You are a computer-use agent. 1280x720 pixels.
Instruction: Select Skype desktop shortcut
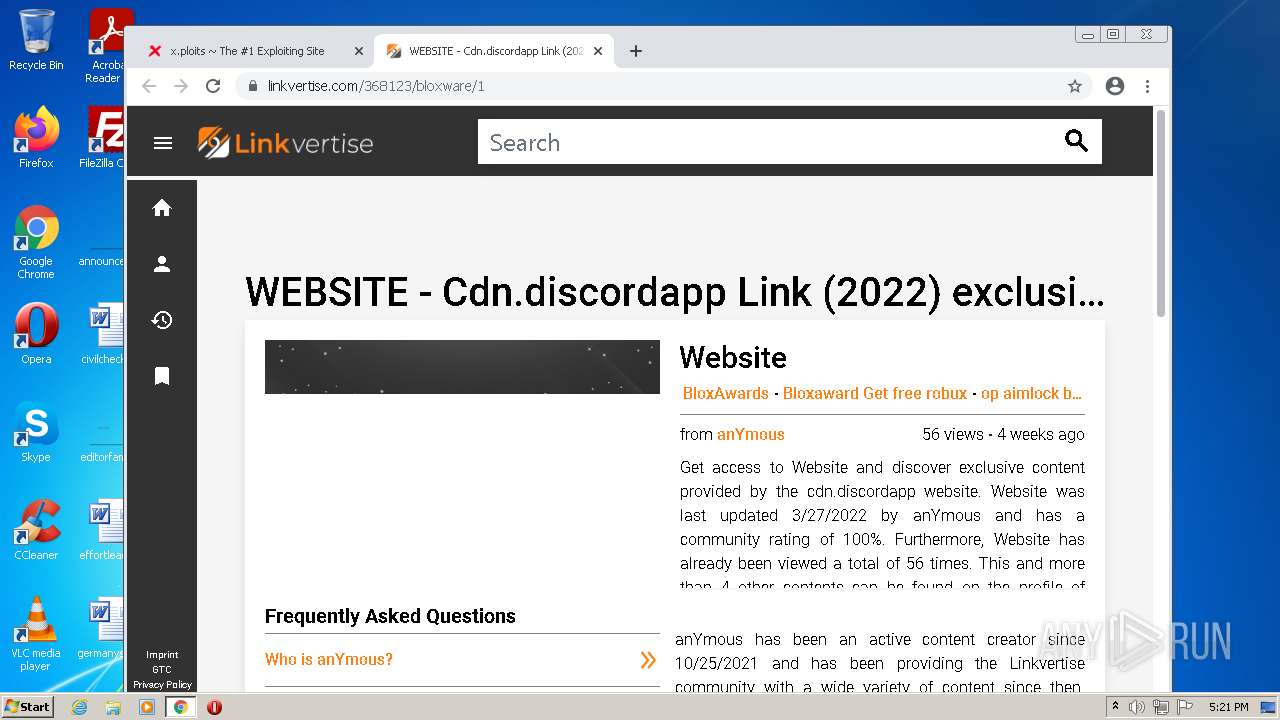[x=36, y=432]
